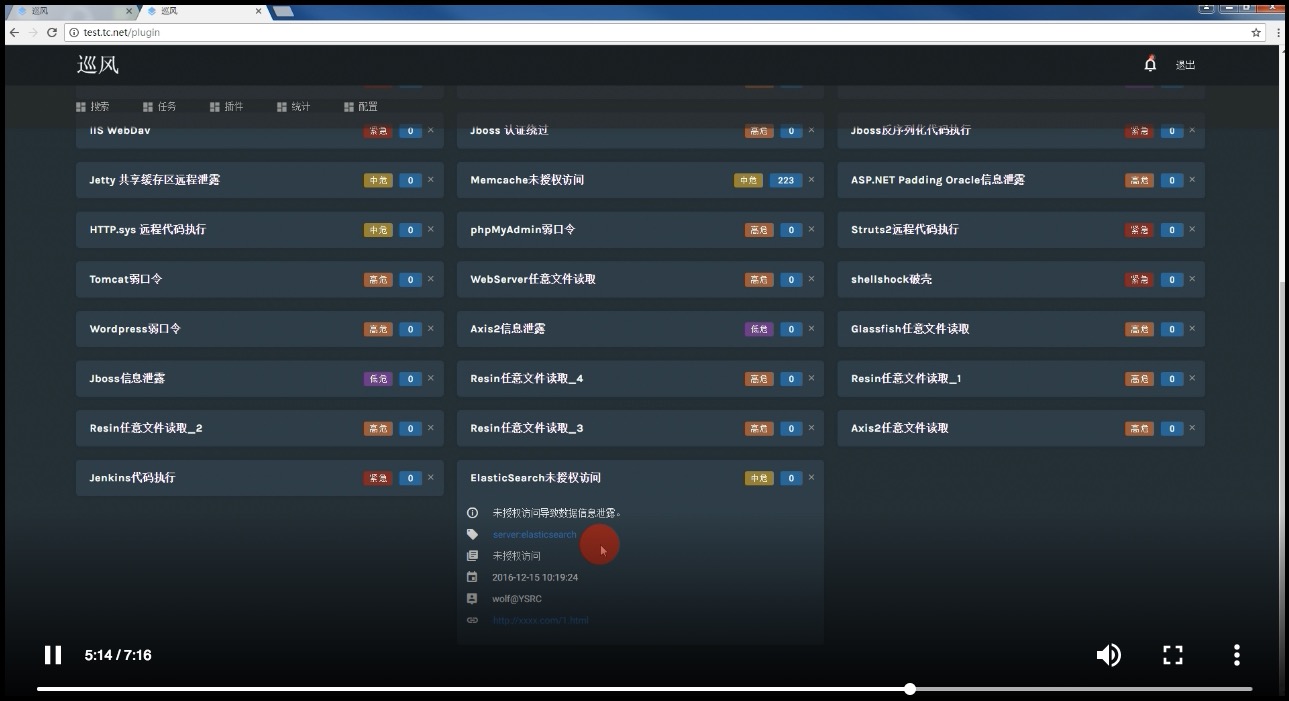Viewport: 1289px width, 701px height.
Task: Reload the browser page
Action: pos(52,32)
